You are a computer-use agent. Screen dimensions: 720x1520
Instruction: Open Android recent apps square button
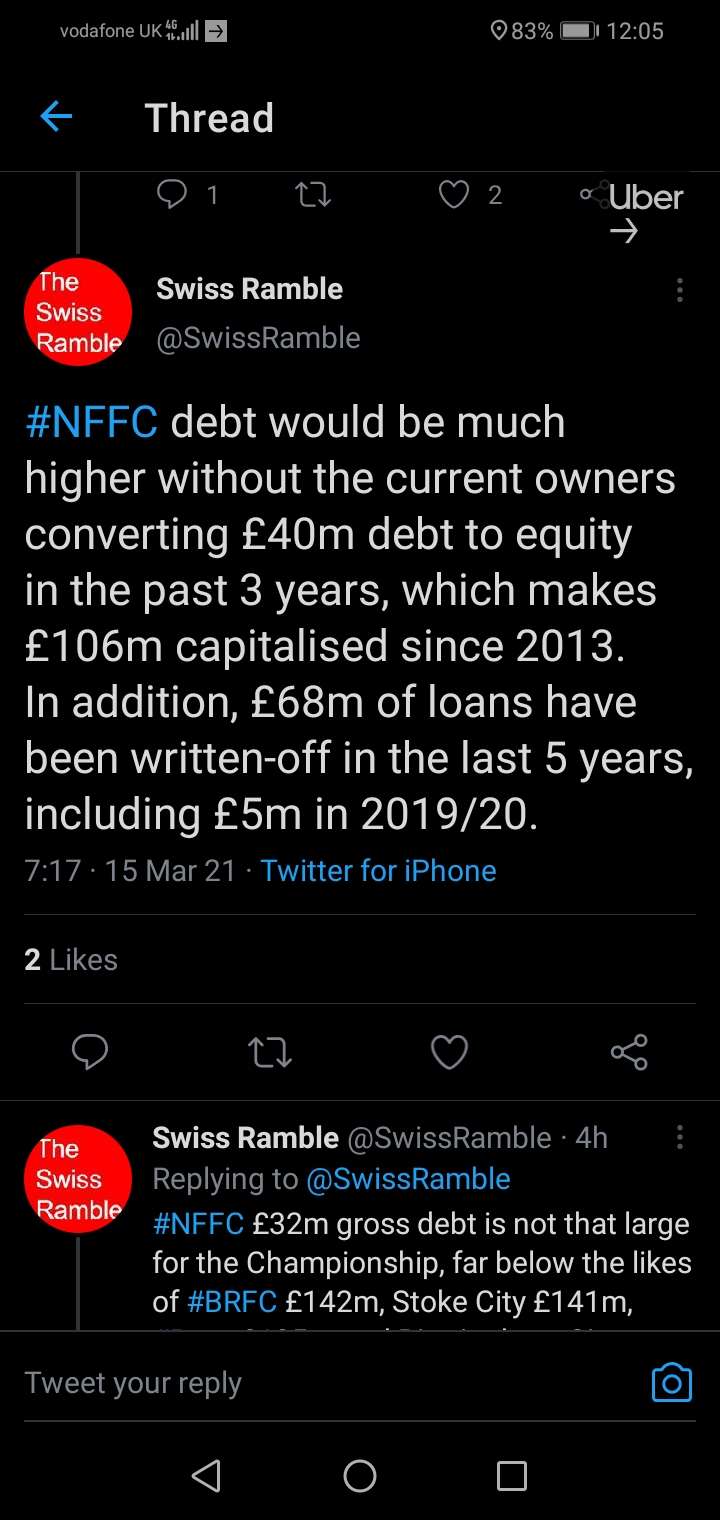tap(511, 1475)
